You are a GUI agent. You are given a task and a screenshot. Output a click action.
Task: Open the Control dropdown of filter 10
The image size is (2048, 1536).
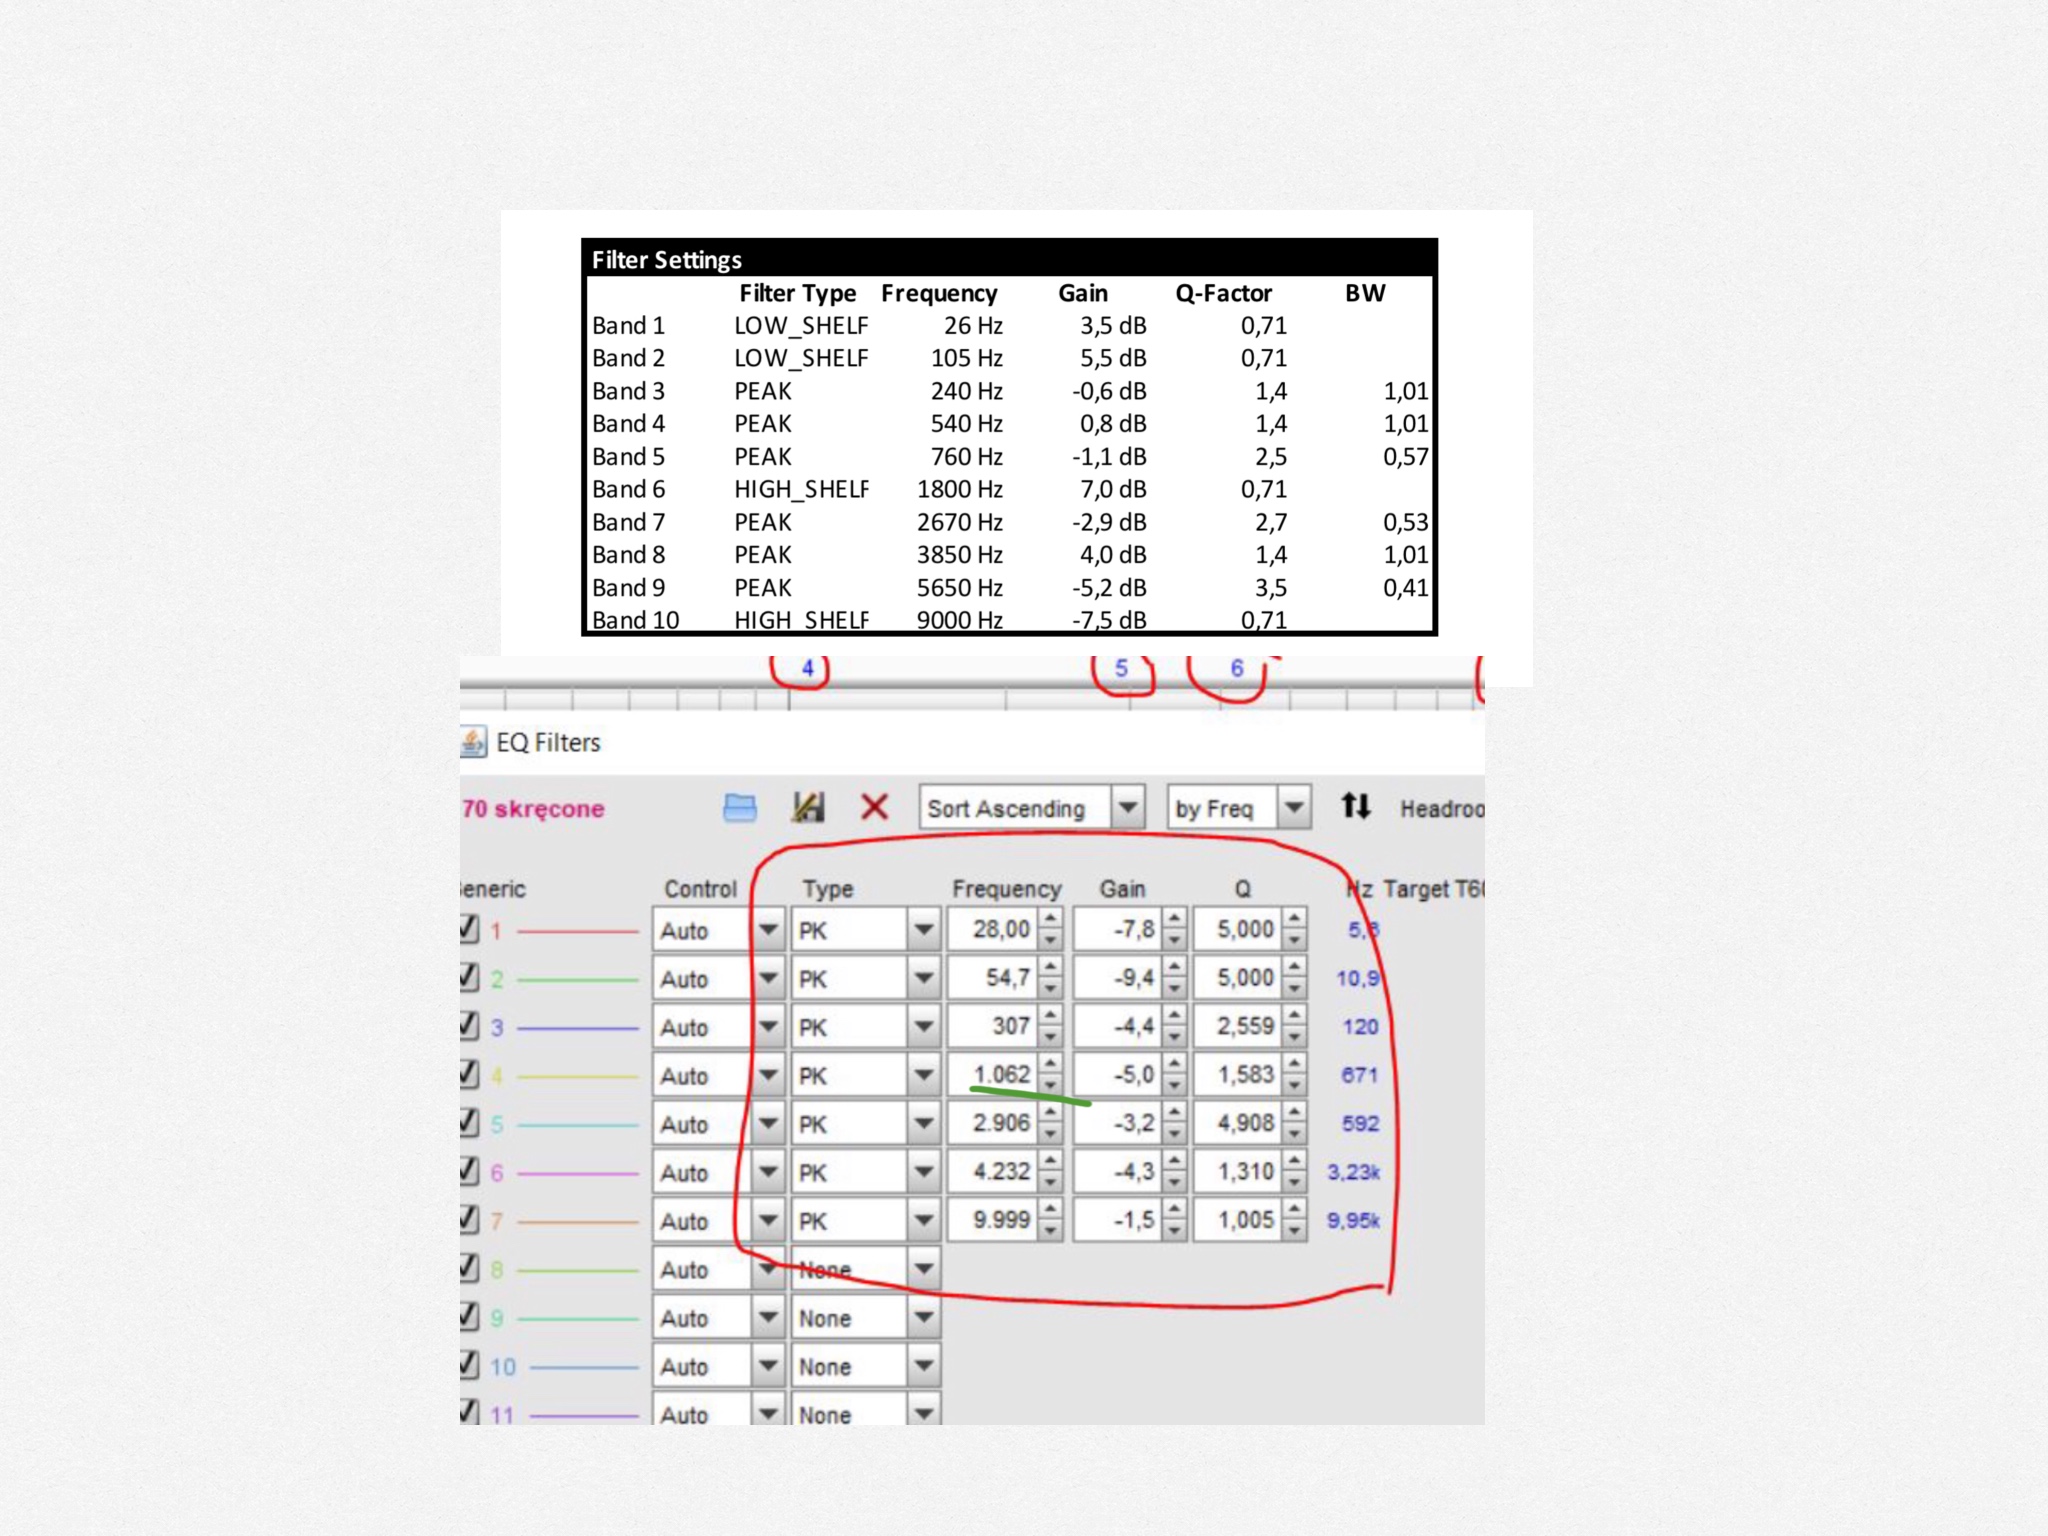[x=717, y=1366]
